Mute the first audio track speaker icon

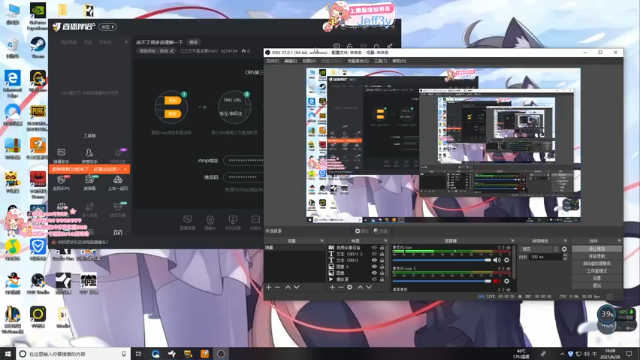(497, 260)
